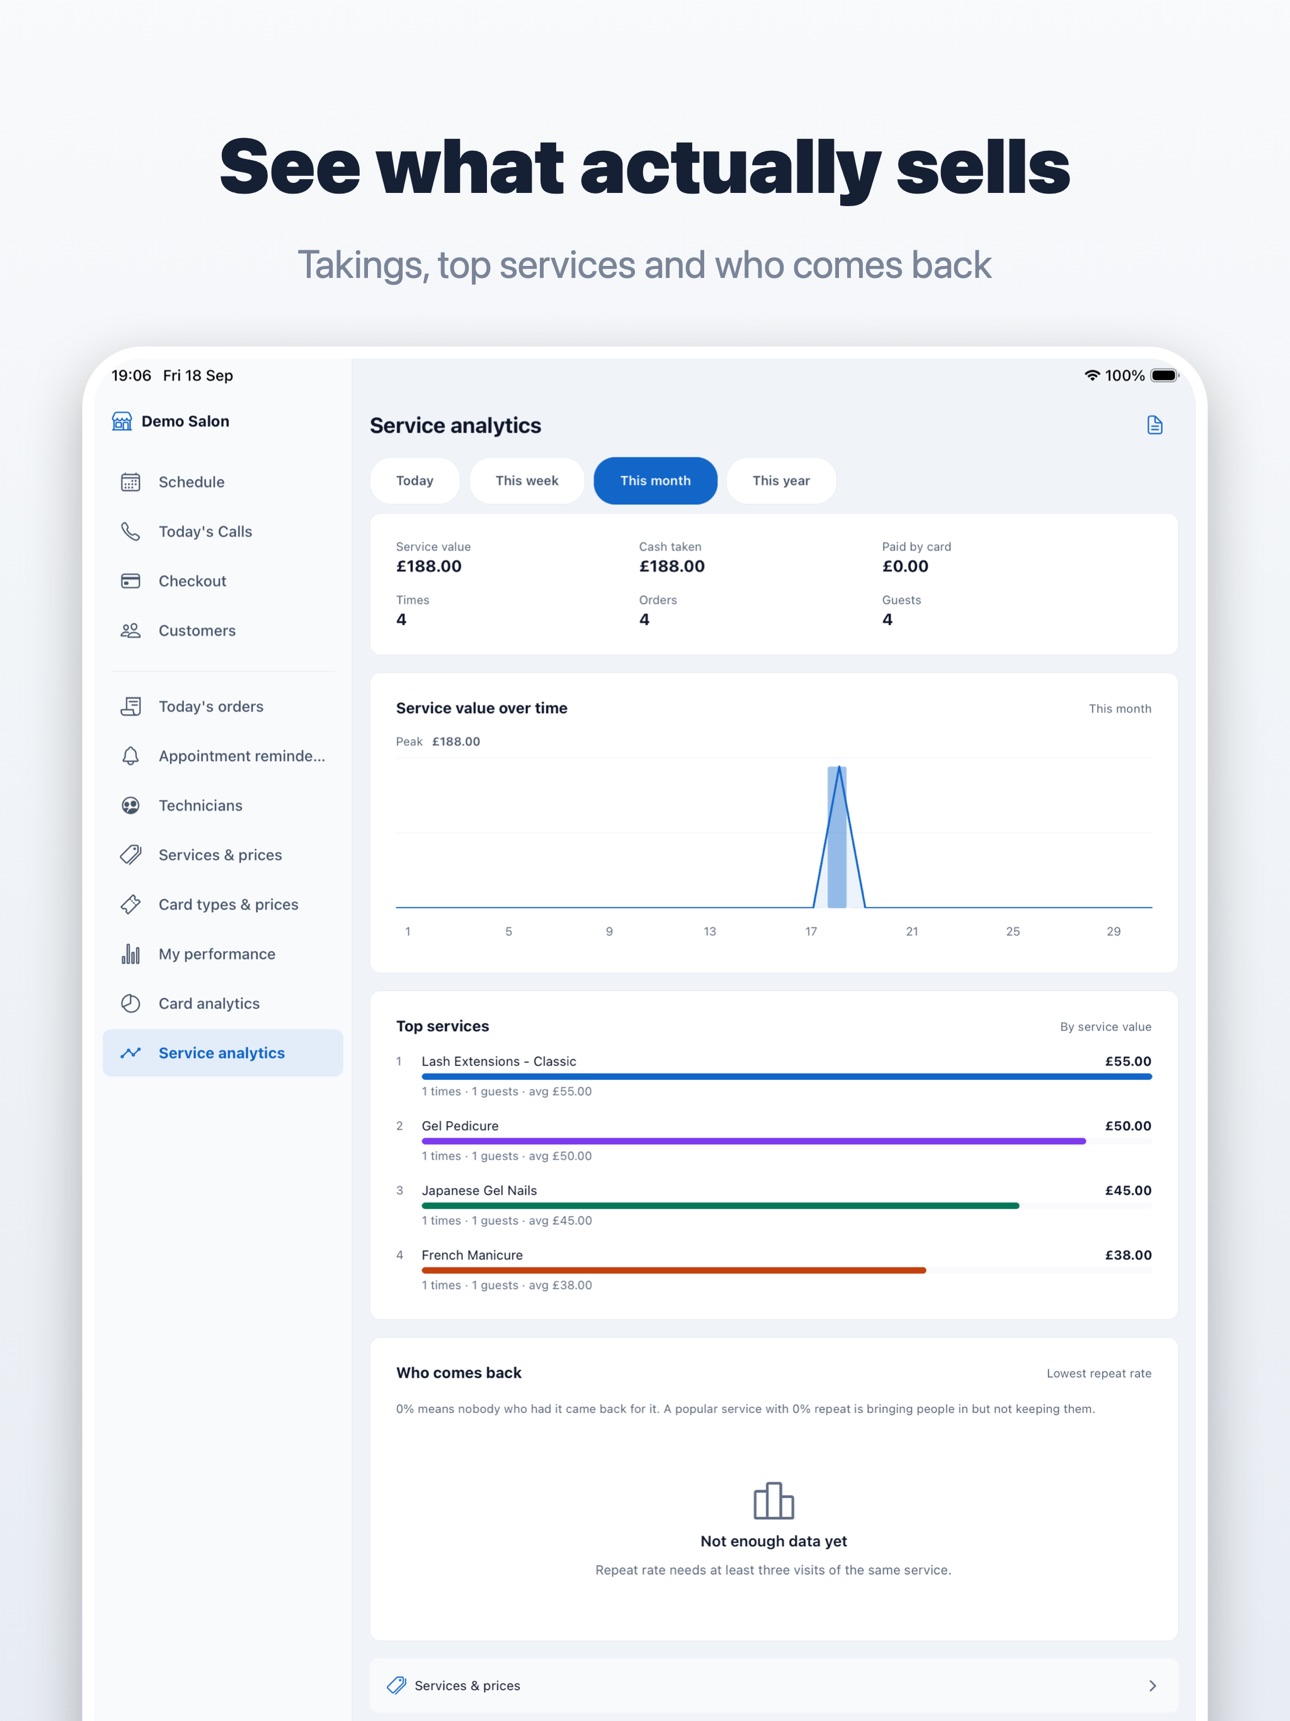Click the Wi-Fi status icon
This screenshot has height=1721, width=1290.
[1092, 376]
